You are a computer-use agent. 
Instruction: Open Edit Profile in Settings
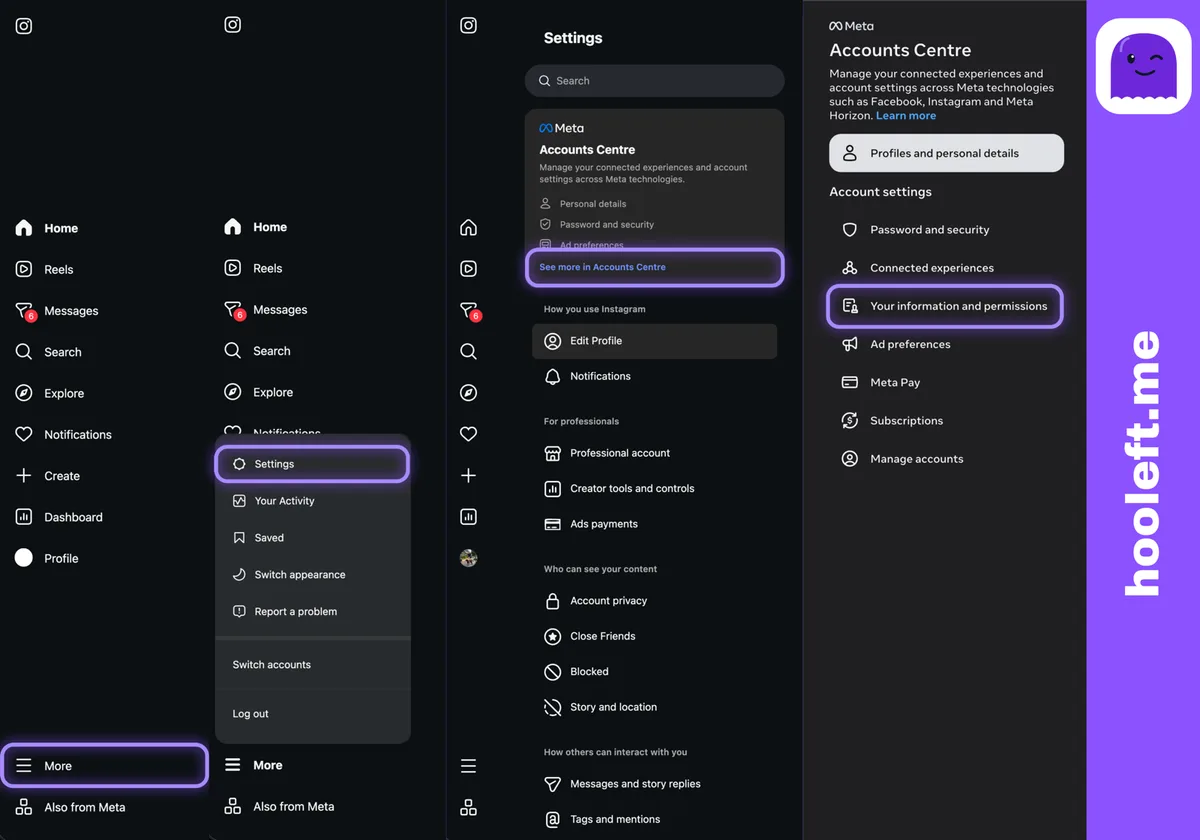click(x=655, y=341)
